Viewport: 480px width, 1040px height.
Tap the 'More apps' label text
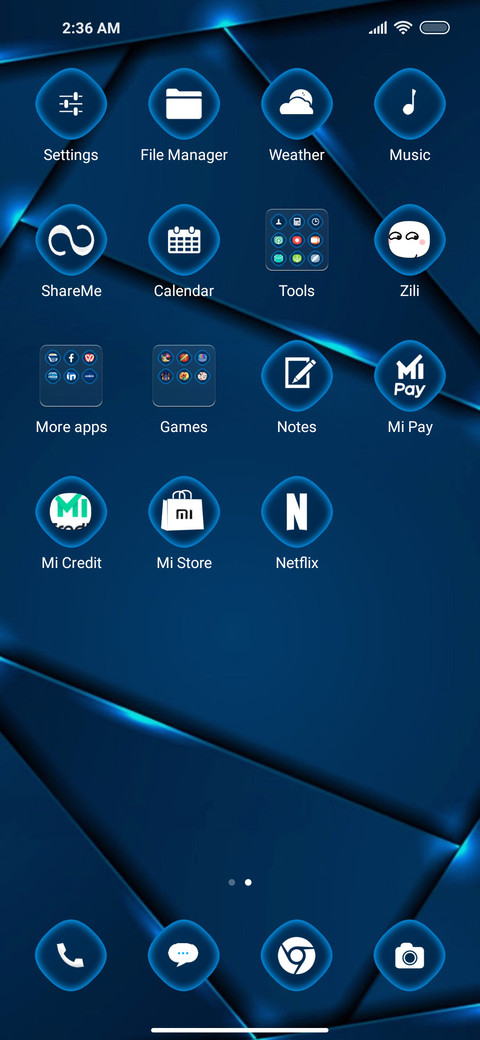tap(71, 427)
